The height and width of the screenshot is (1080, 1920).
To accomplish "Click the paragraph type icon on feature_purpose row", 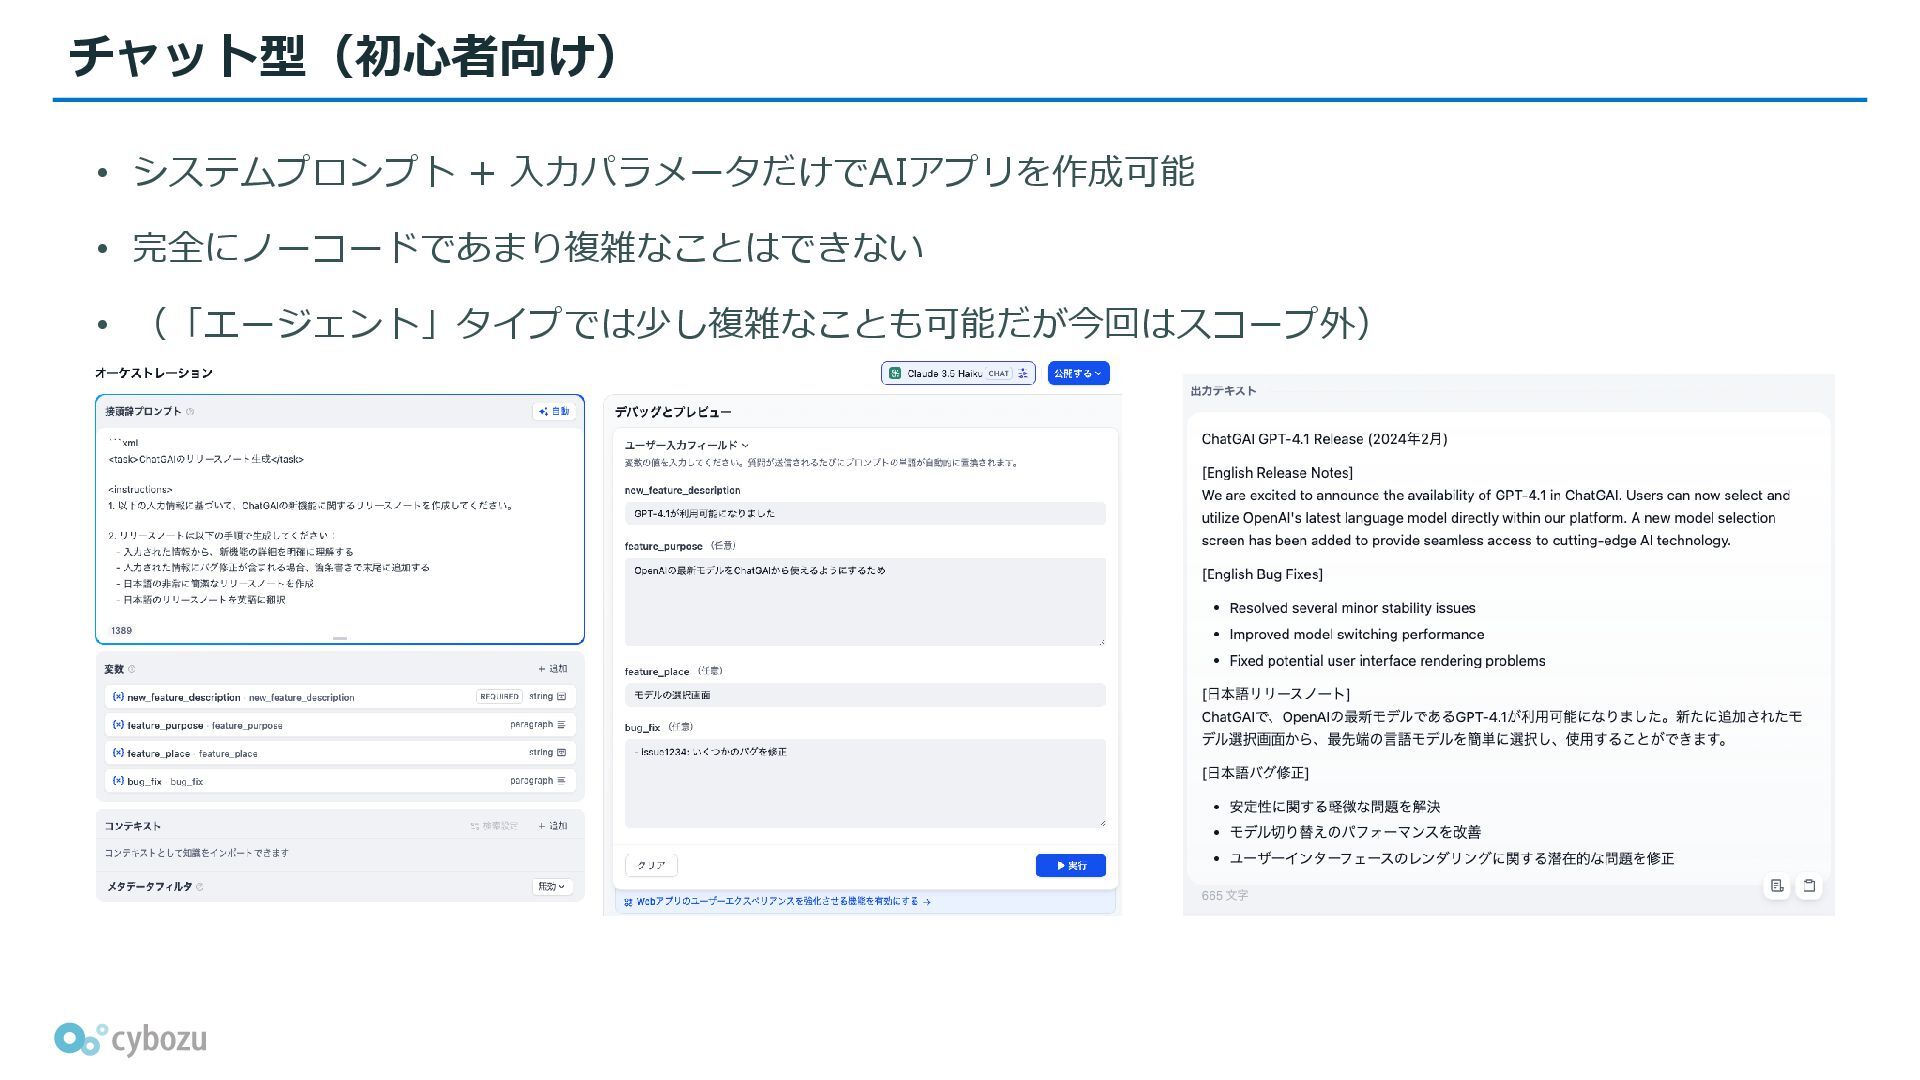I will [x=561, y=724].
